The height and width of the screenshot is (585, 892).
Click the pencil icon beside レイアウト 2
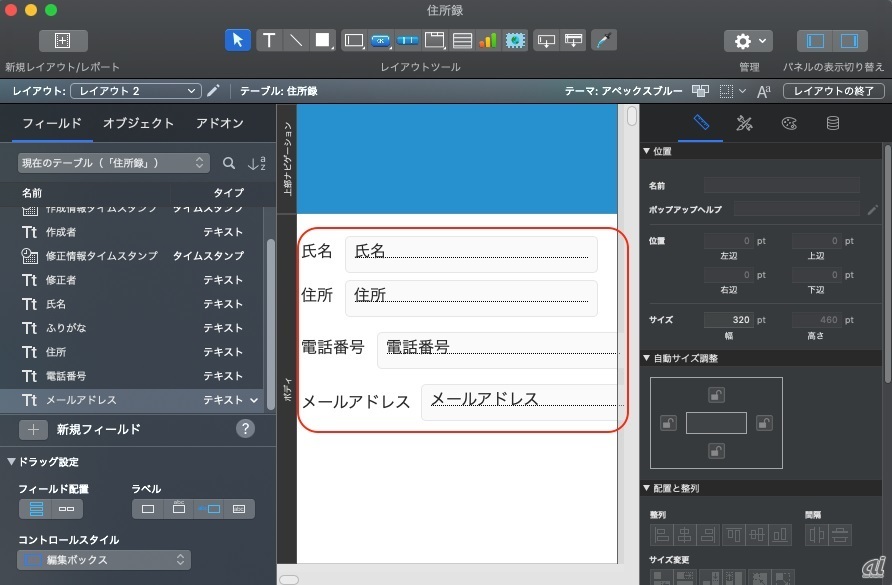coord(213,91)
